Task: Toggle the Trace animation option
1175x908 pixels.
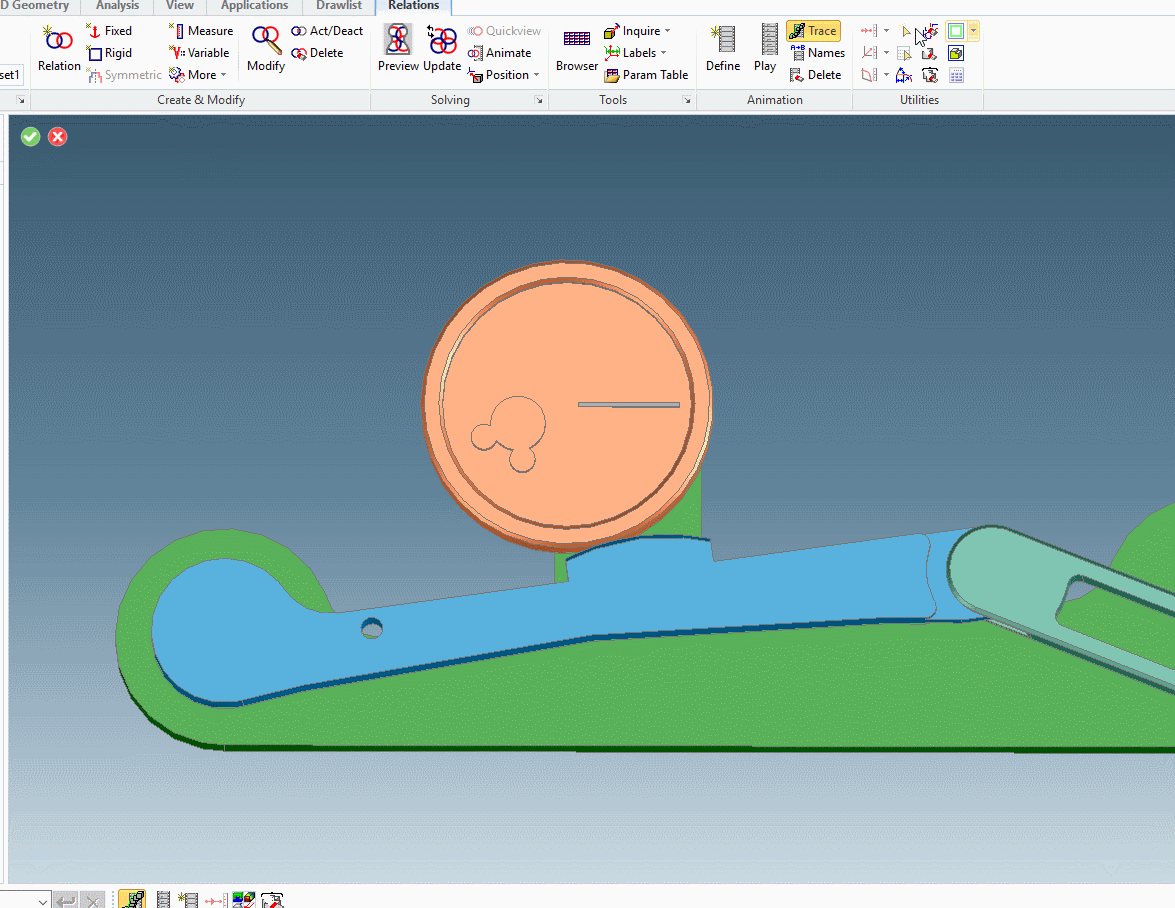Action: click(x=813, y=31)
